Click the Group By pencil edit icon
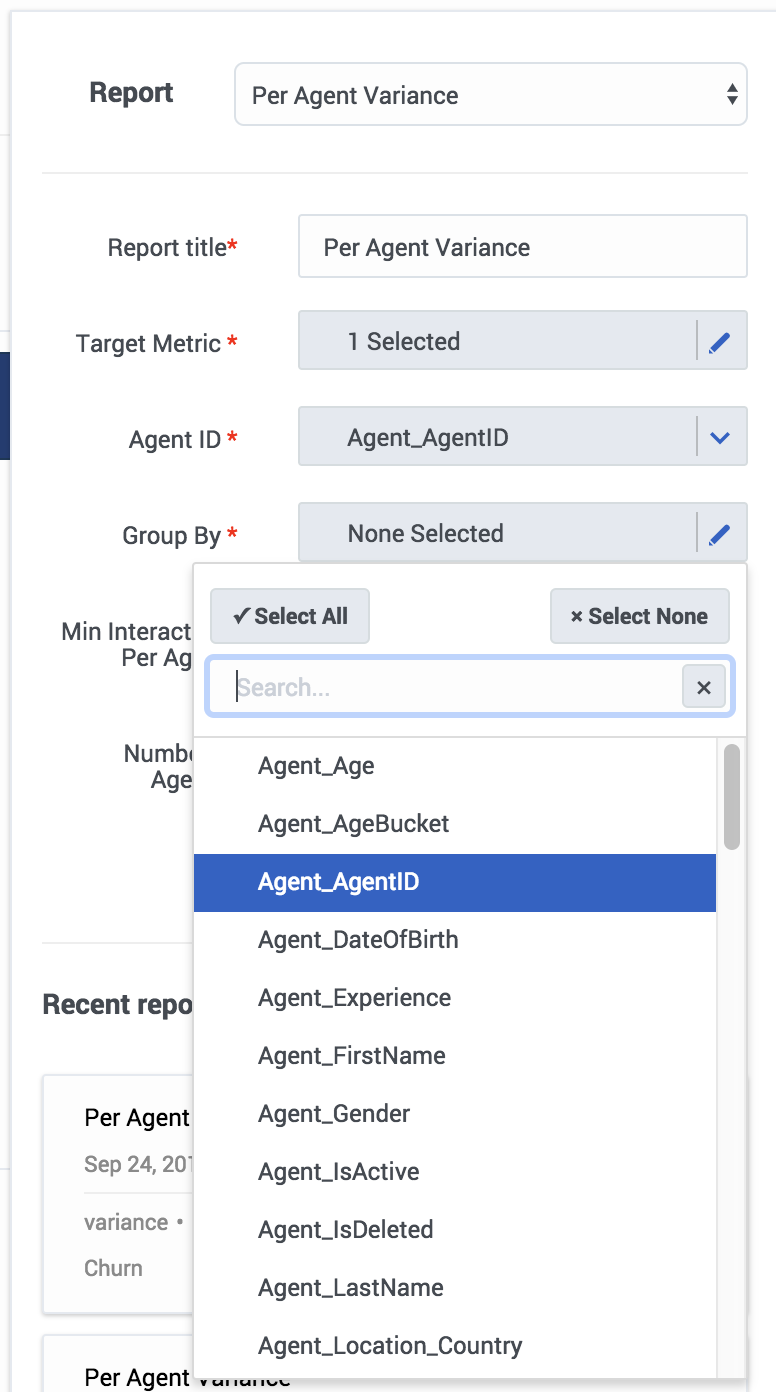 (x=720, y=534)
